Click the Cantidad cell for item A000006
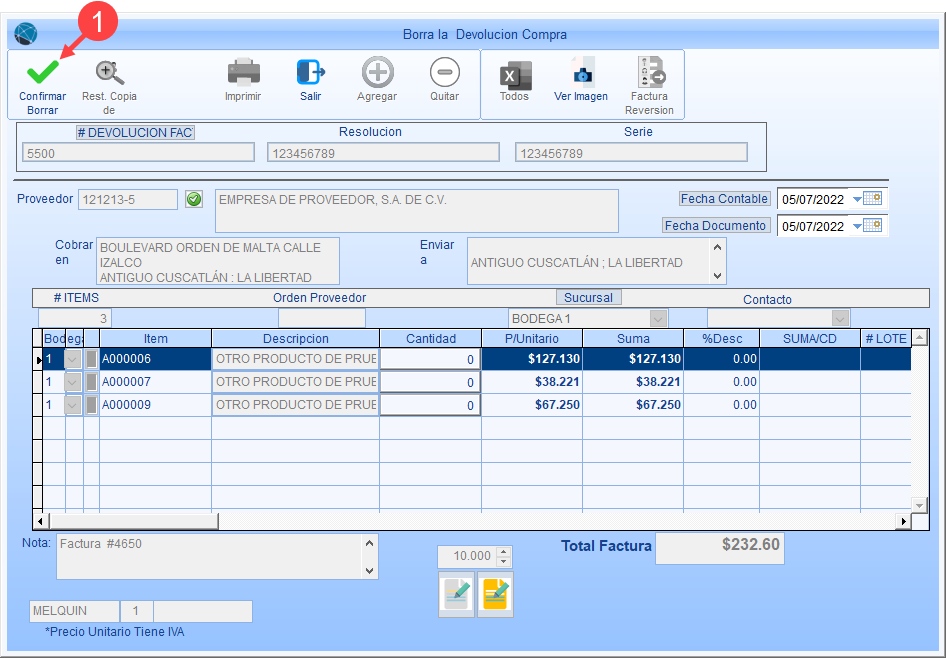The height and width of the screenshot is (658, 946). click(x=430, y=359)
